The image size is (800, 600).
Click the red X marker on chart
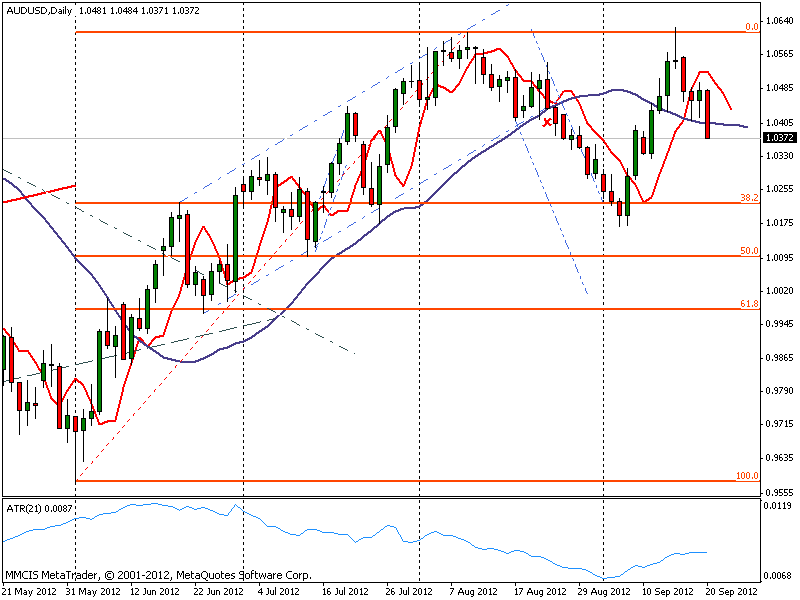coord(547,122)
